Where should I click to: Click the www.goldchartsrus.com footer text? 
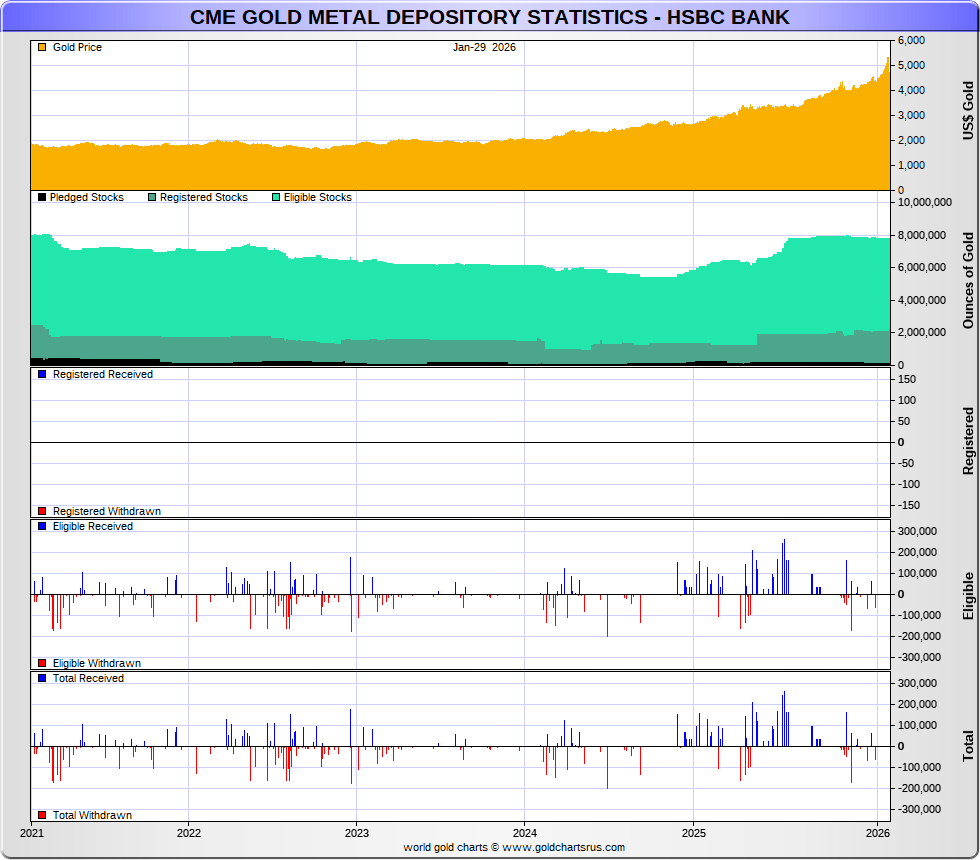(x=514, y=847)
